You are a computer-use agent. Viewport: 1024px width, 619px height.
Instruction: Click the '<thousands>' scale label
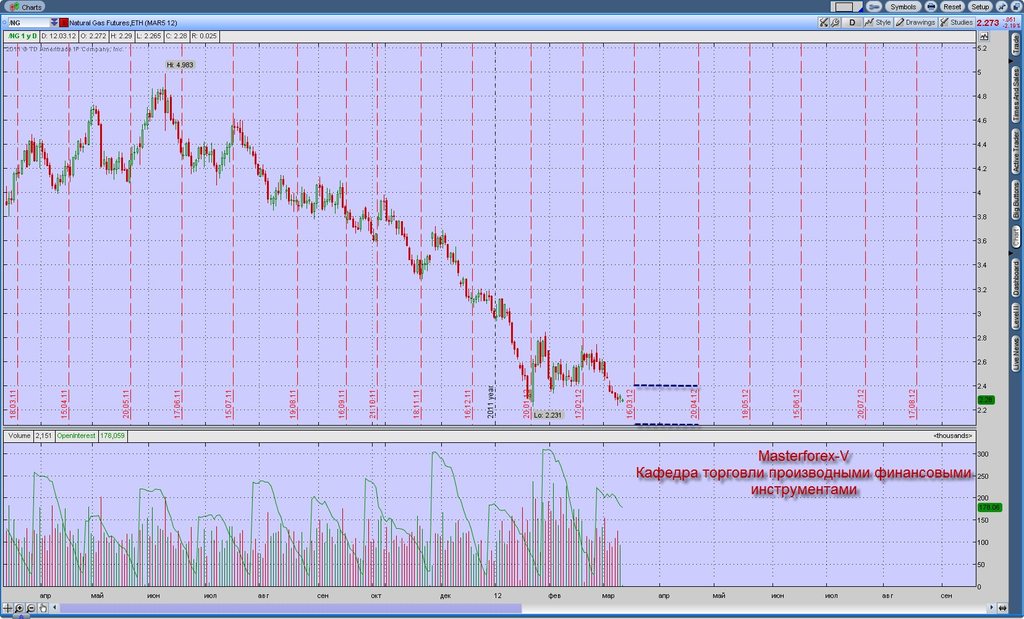tap(953, 436)
